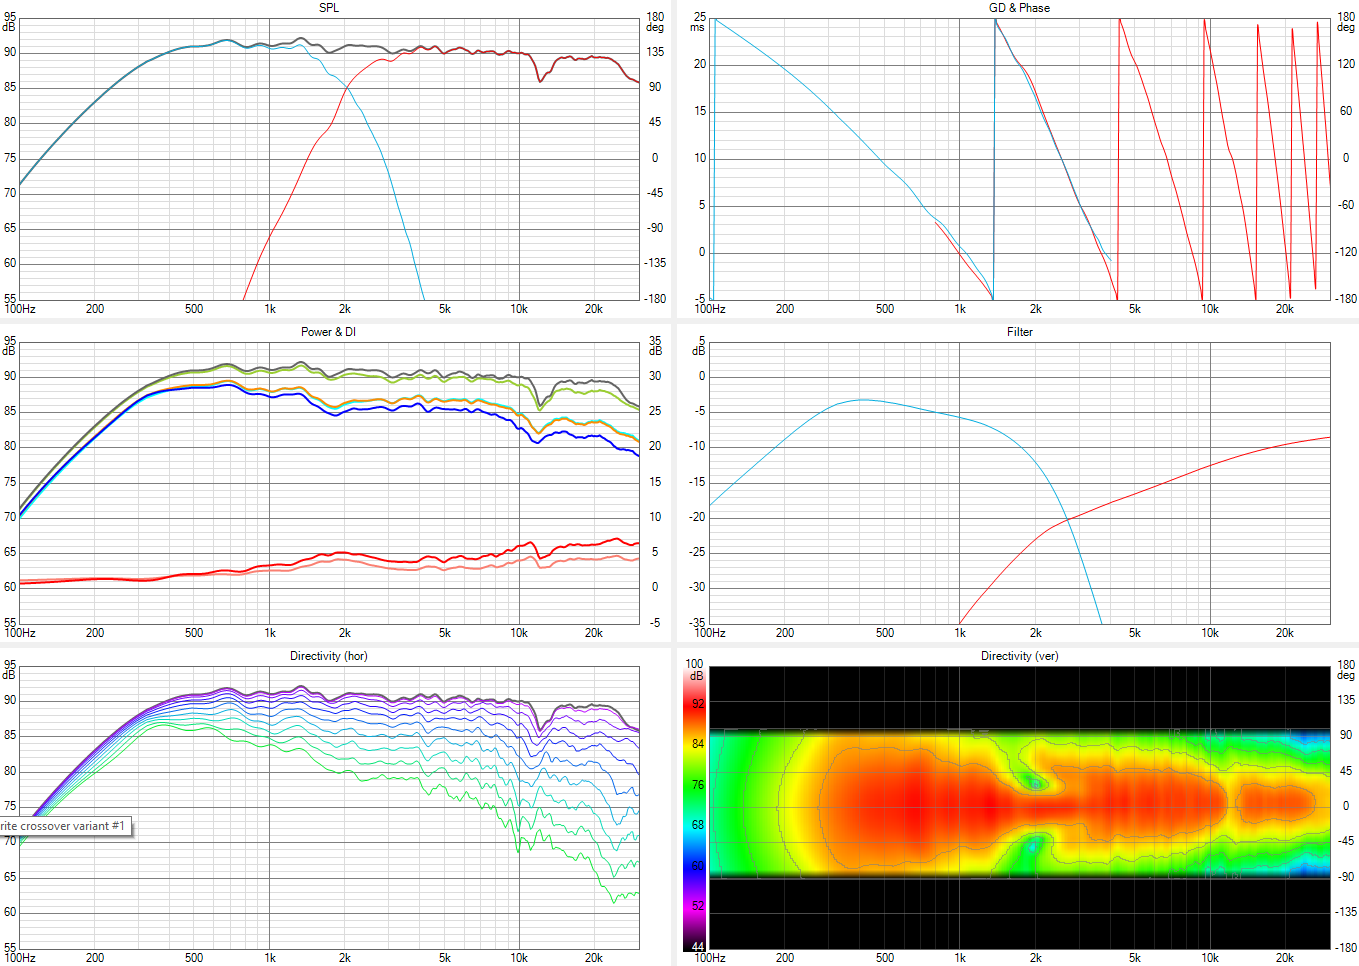Click the Filter chart title

point(1019,332)
